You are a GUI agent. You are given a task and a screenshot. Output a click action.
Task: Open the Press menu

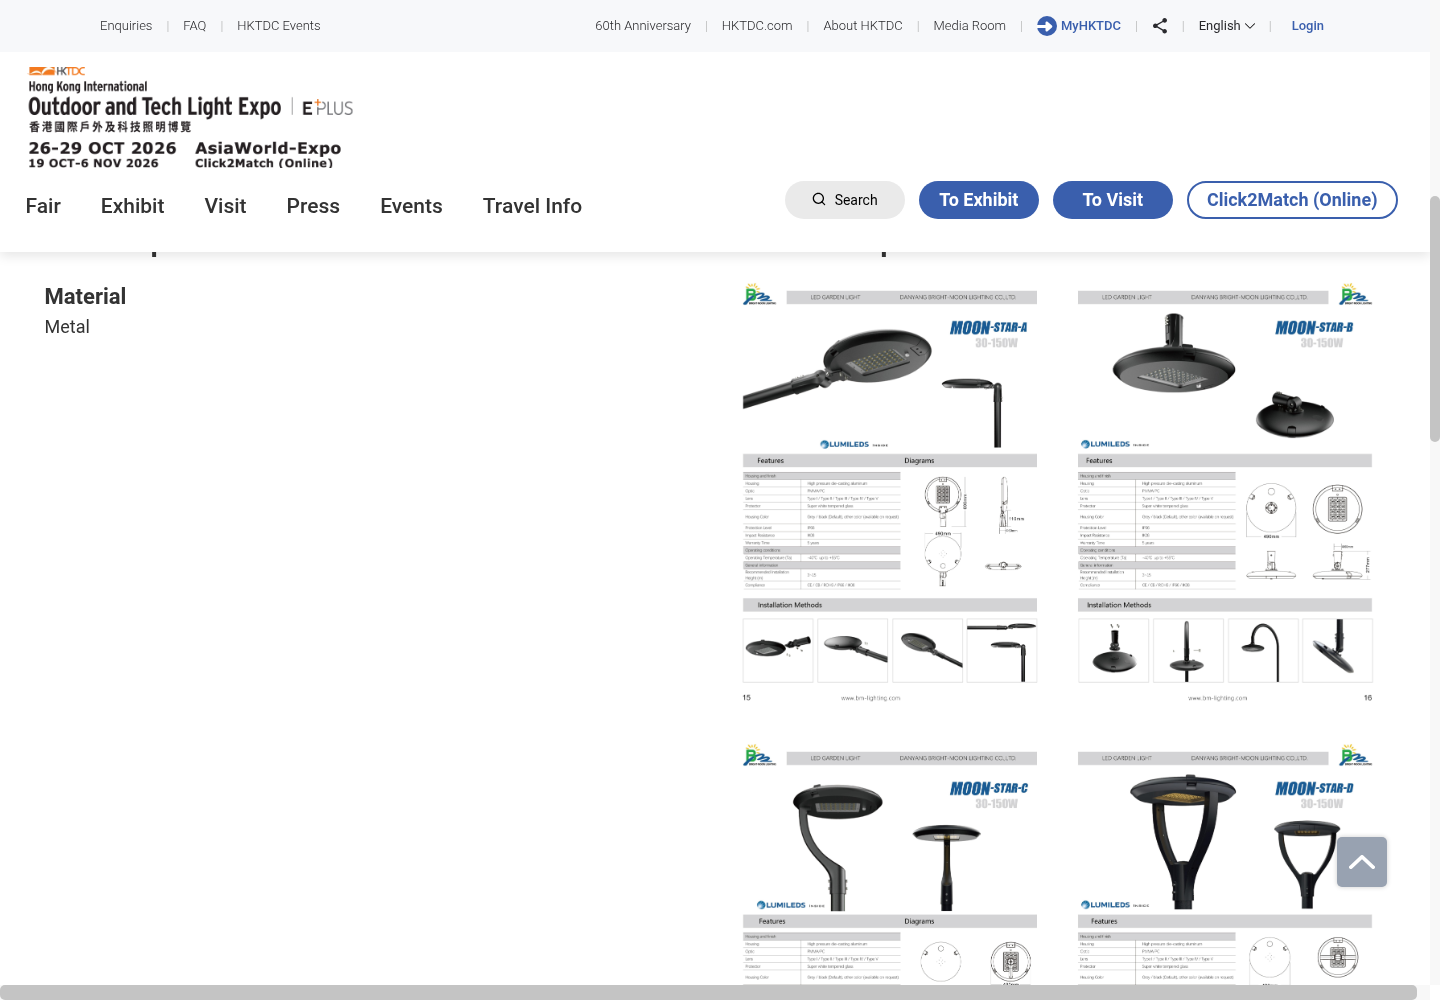coord(313,206)
